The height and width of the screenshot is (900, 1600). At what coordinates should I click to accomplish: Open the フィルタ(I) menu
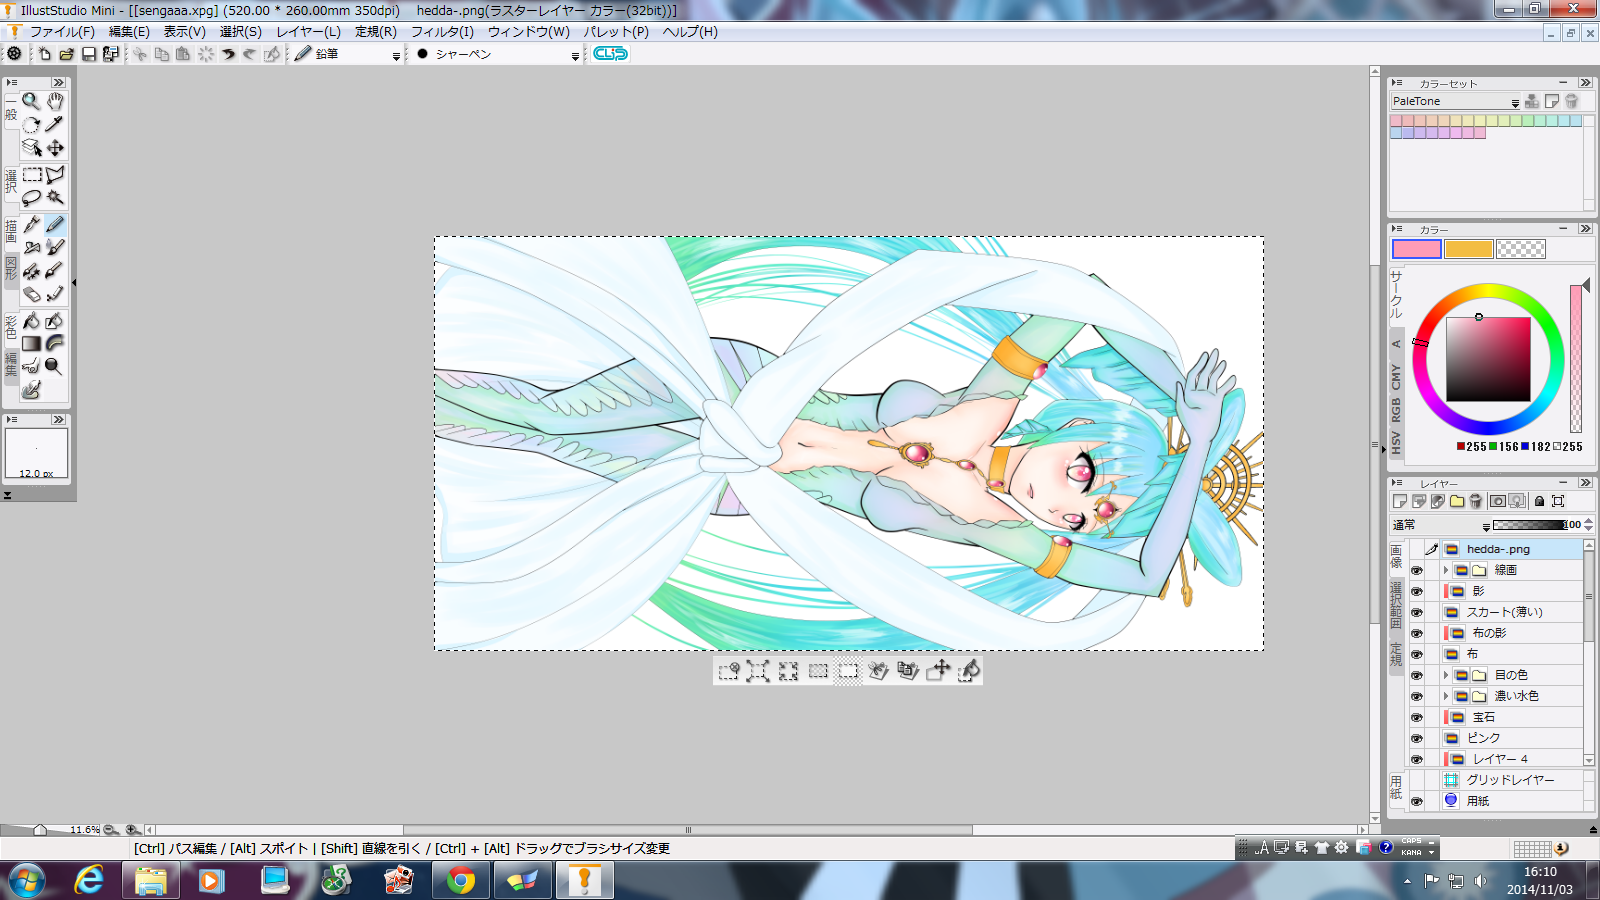click(442, 32)
